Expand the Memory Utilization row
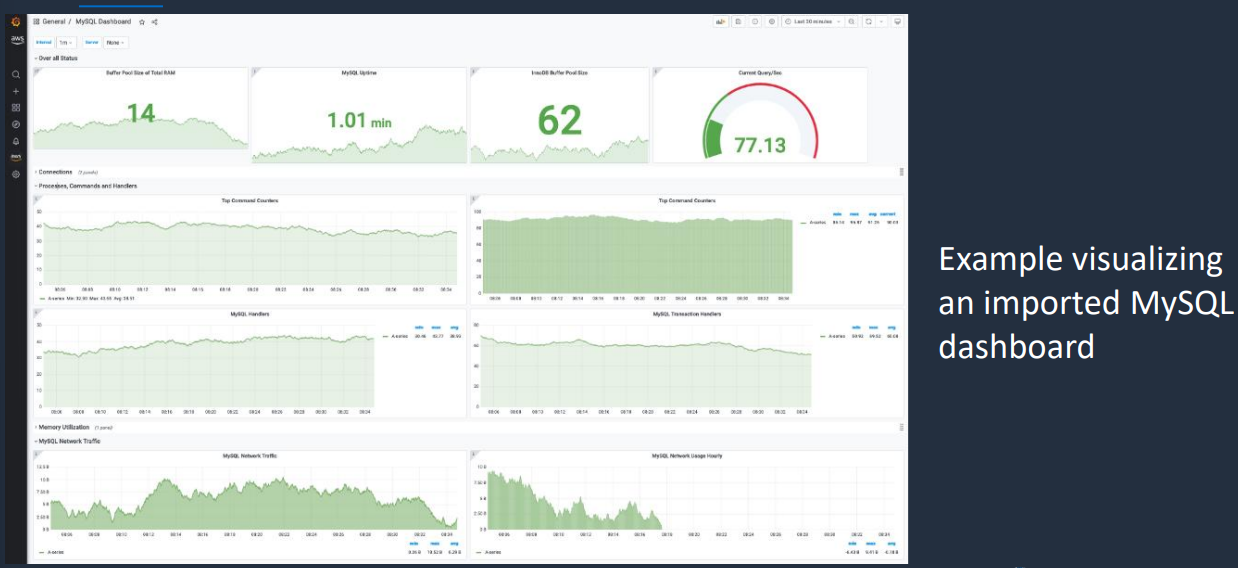Image resolution: width=1238 pixels, height=568 pixels. point(63,427)
